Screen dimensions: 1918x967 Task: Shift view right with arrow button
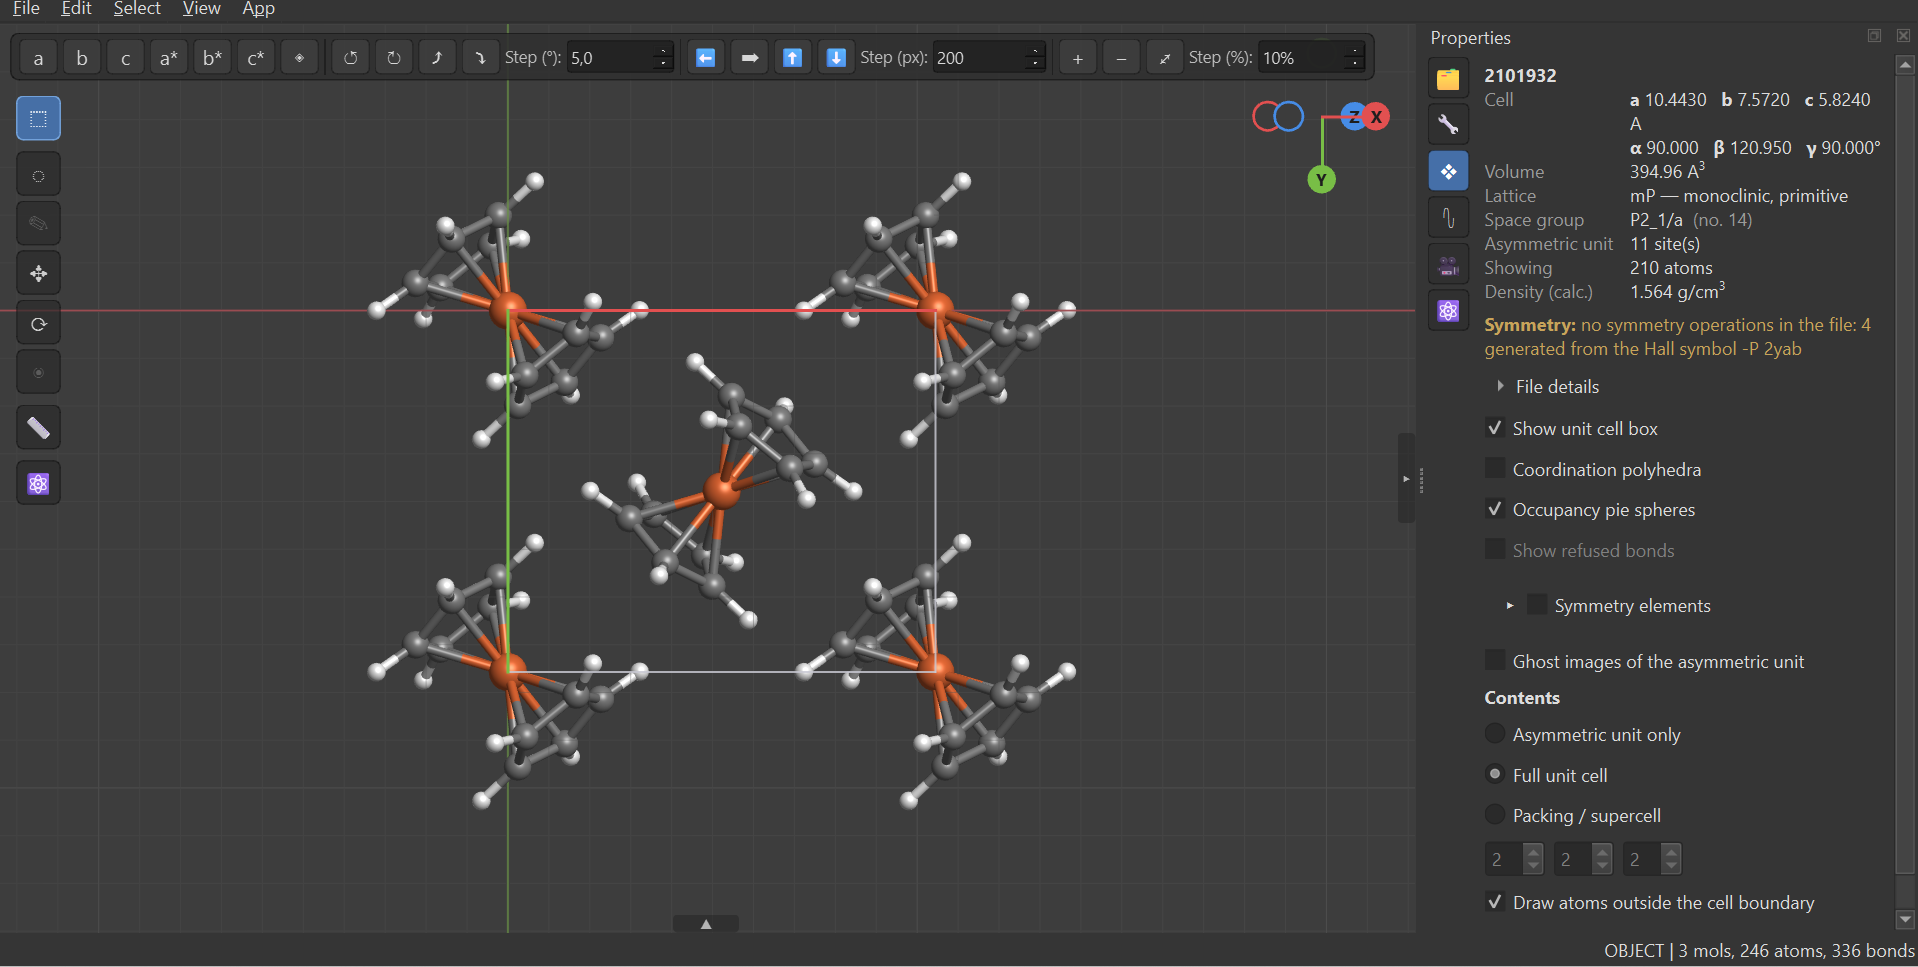[x=750, y=58]
